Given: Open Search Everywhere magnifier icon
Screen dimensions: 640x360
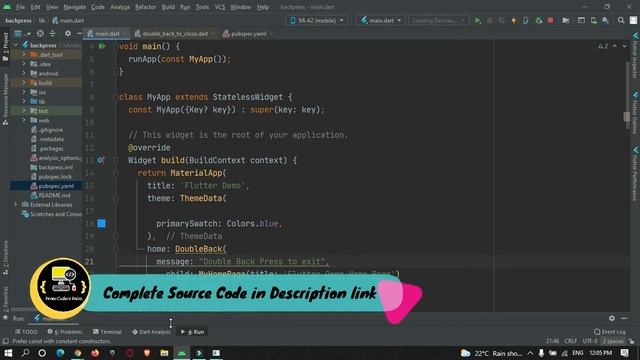Looking at the screenshot, I should 621,20.
